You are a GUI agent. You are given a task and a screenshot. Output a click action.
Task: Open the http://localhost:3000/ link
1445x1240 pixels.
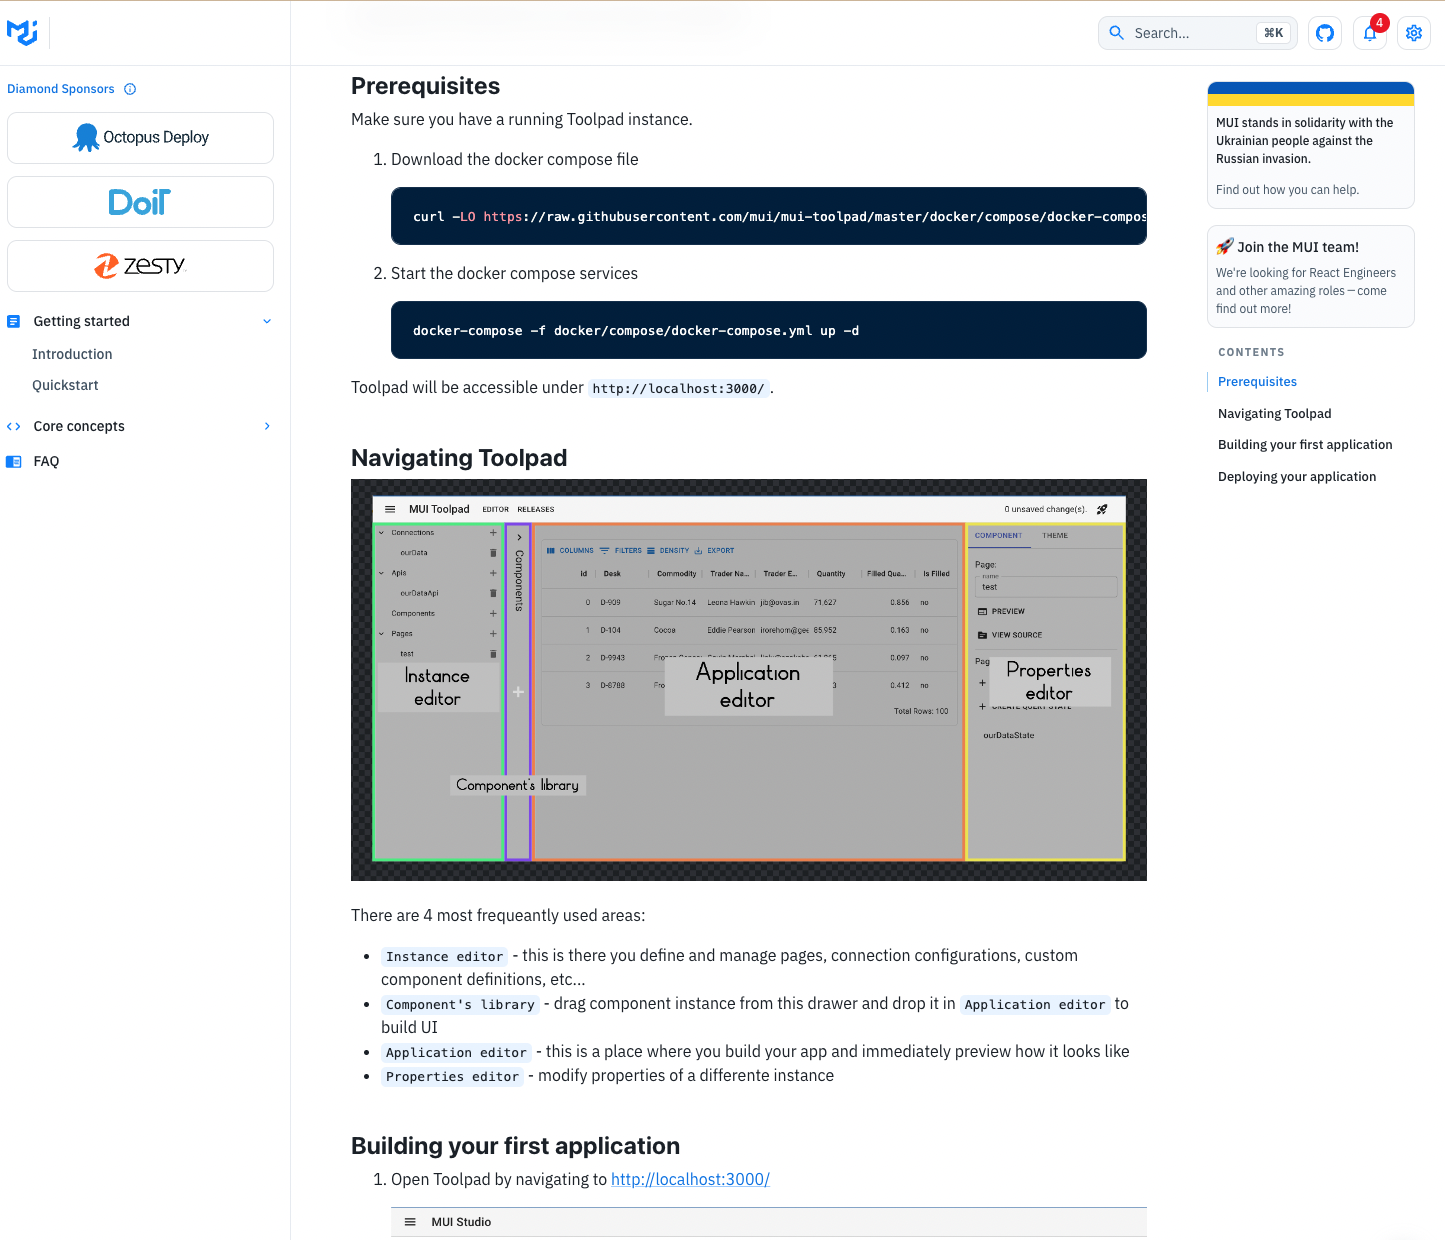click(x=690, y=1180)
